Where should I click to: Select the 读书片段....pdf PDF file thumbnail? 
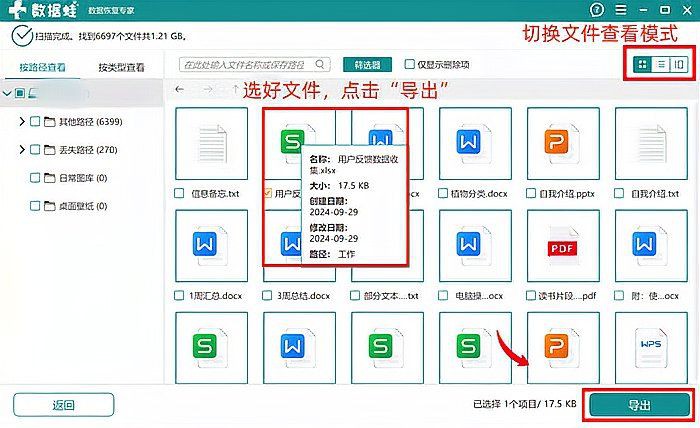click(563, 246)
